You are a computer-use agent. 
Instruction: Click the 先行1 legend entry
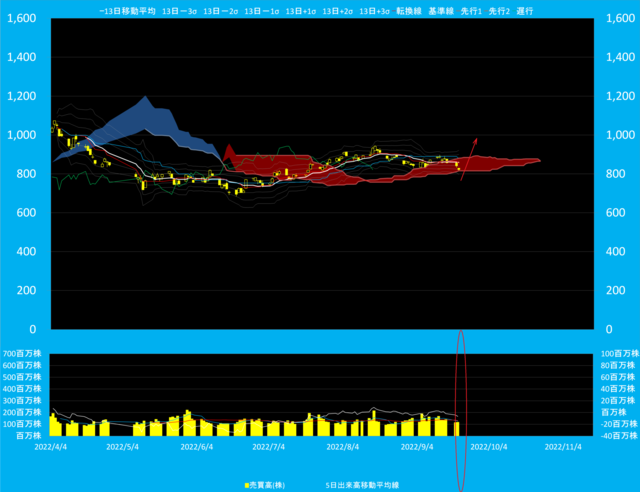[471, 11]
